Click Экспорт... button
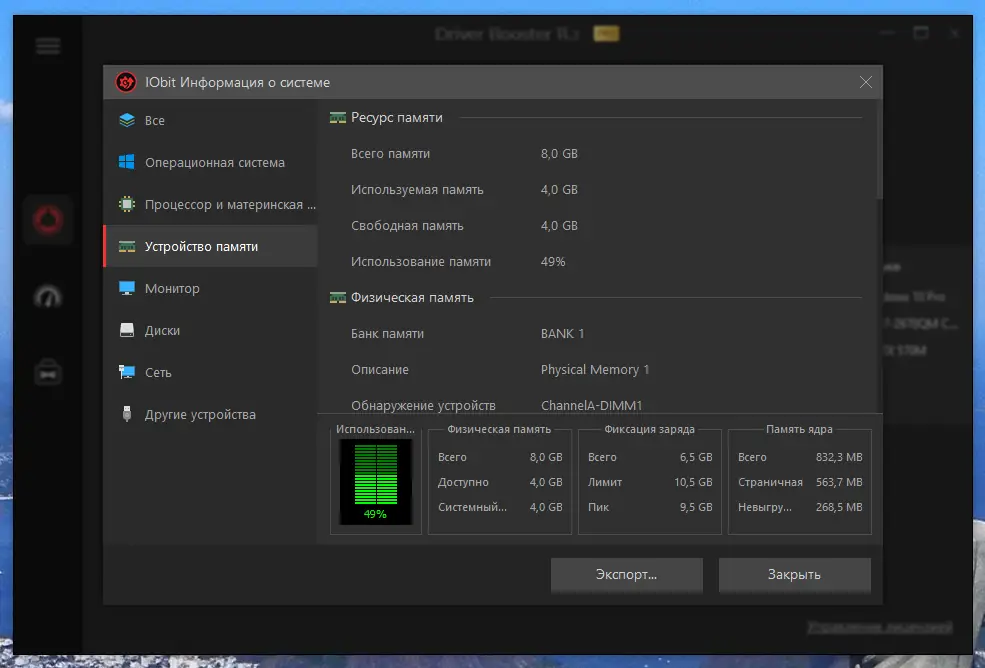The height and width of the screenshot is (668, 985). point(626,574)
